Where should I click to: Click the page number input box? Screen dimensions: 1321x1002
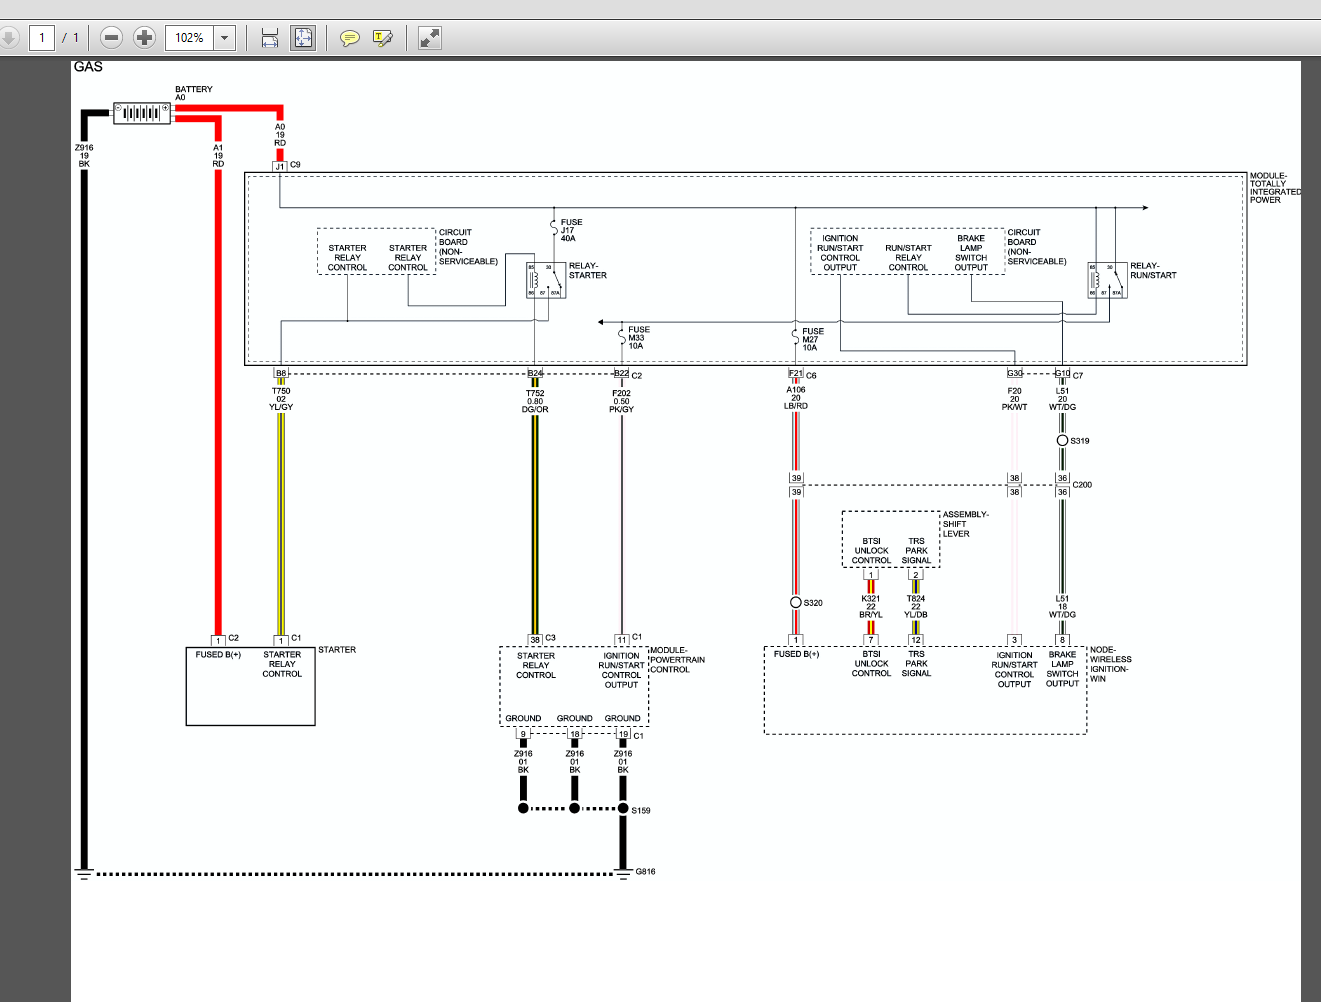pos(42,38)
